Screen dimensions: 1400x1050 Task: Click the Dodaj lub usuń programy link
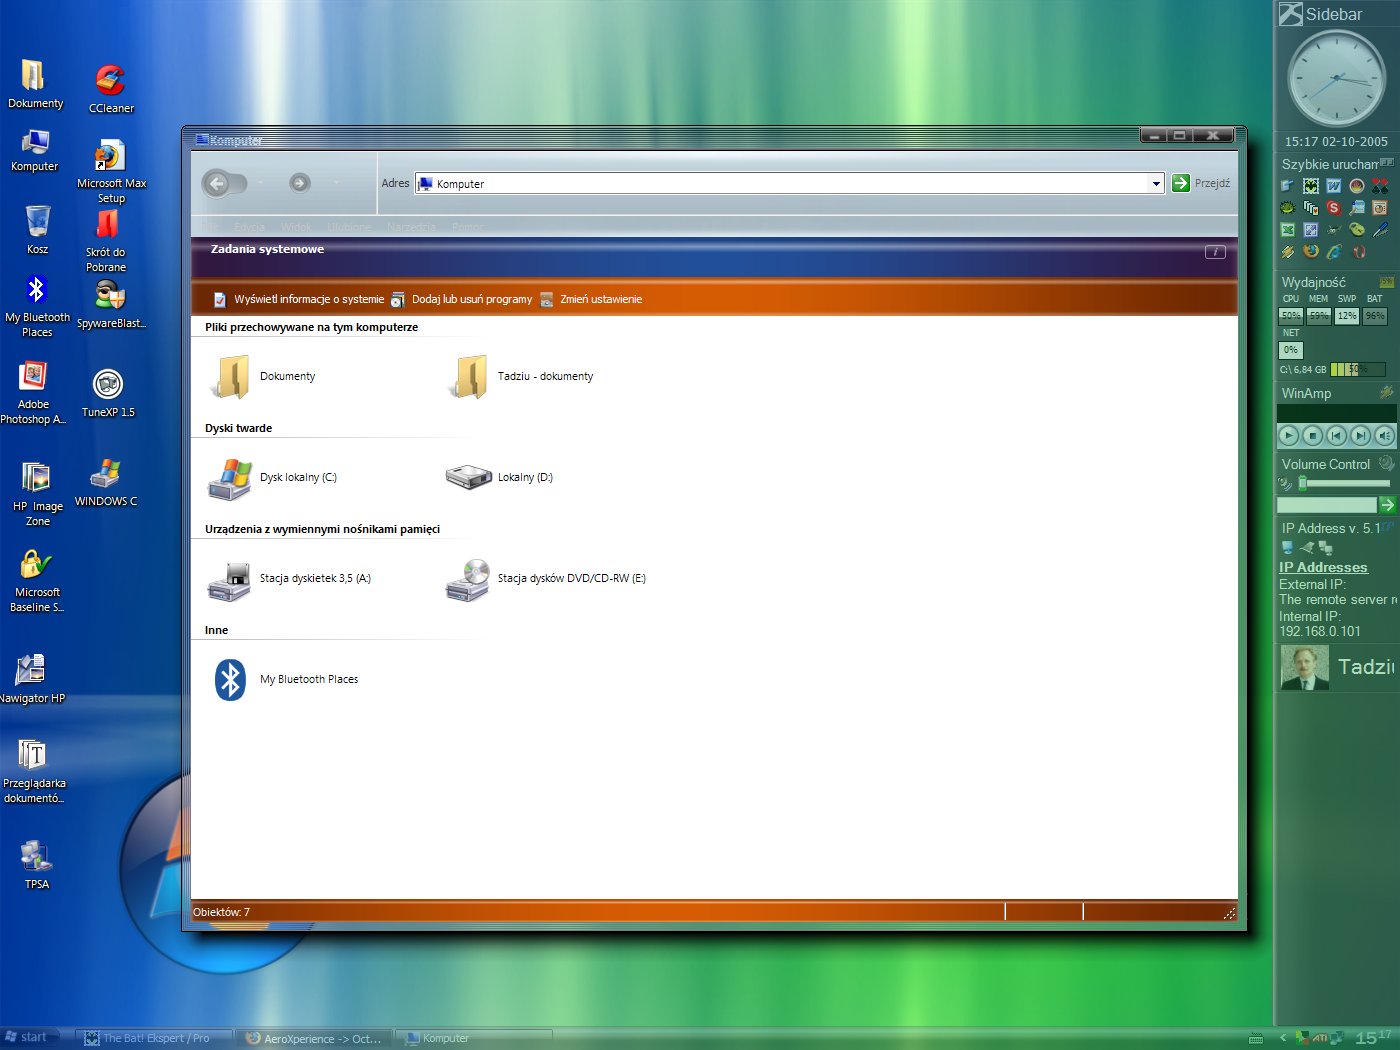point(471,300)
